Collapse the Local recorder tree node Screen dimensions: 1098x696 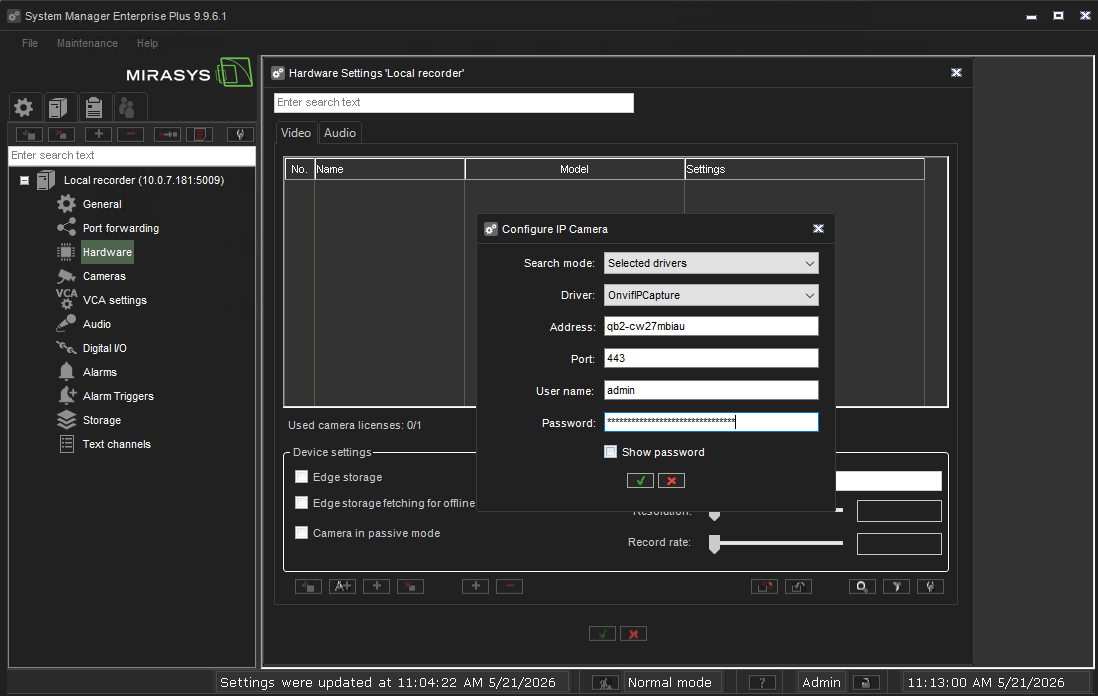[25, 181]
